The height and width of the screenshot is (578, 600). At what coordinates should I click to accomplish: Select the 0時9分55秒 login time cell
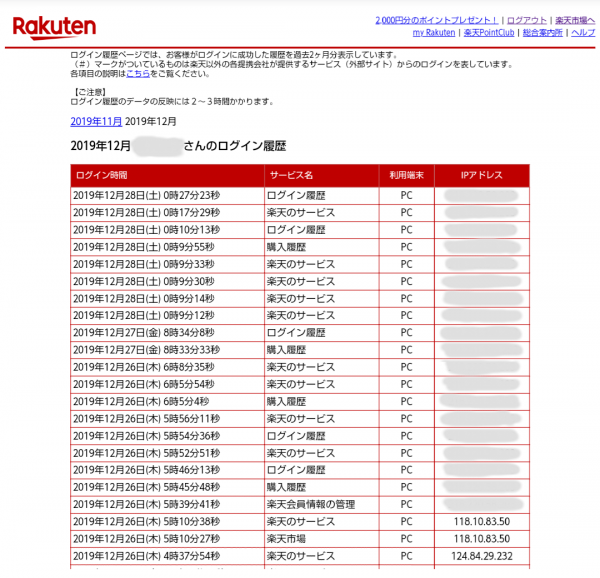click(x=167, y=247)
